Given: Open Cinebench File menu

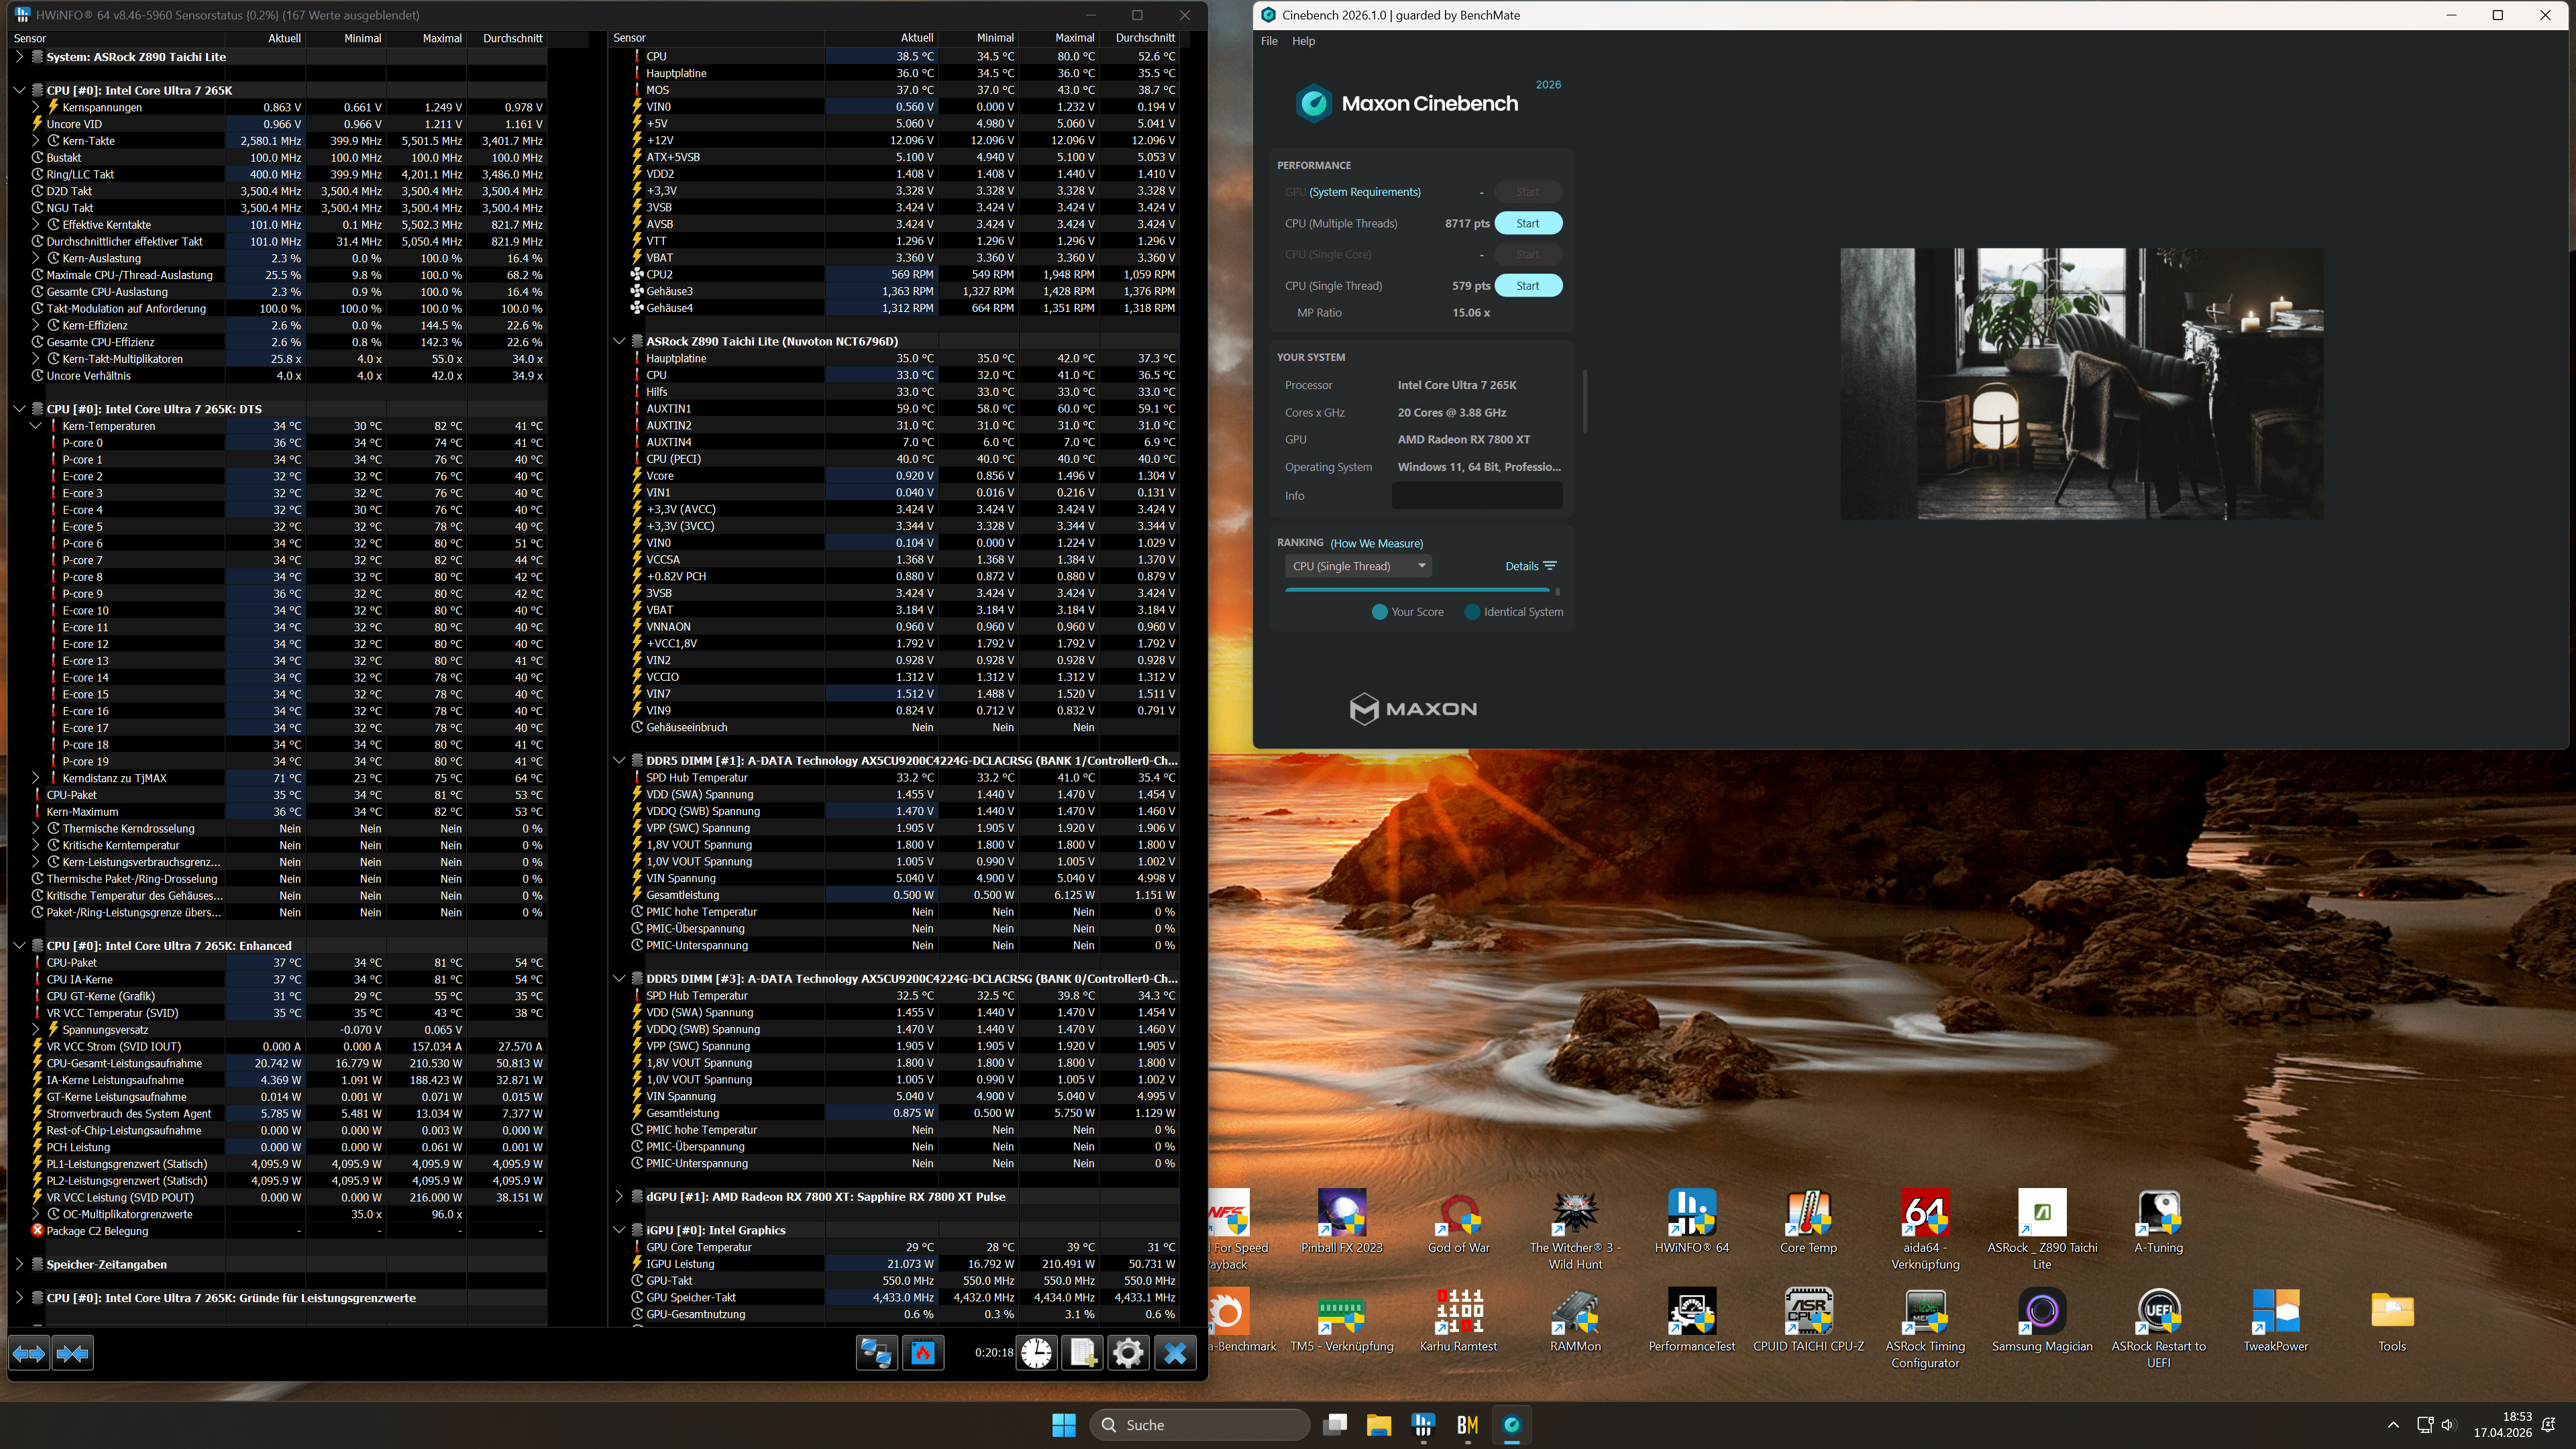Looking at the screenshot, I should (1269, 41).
